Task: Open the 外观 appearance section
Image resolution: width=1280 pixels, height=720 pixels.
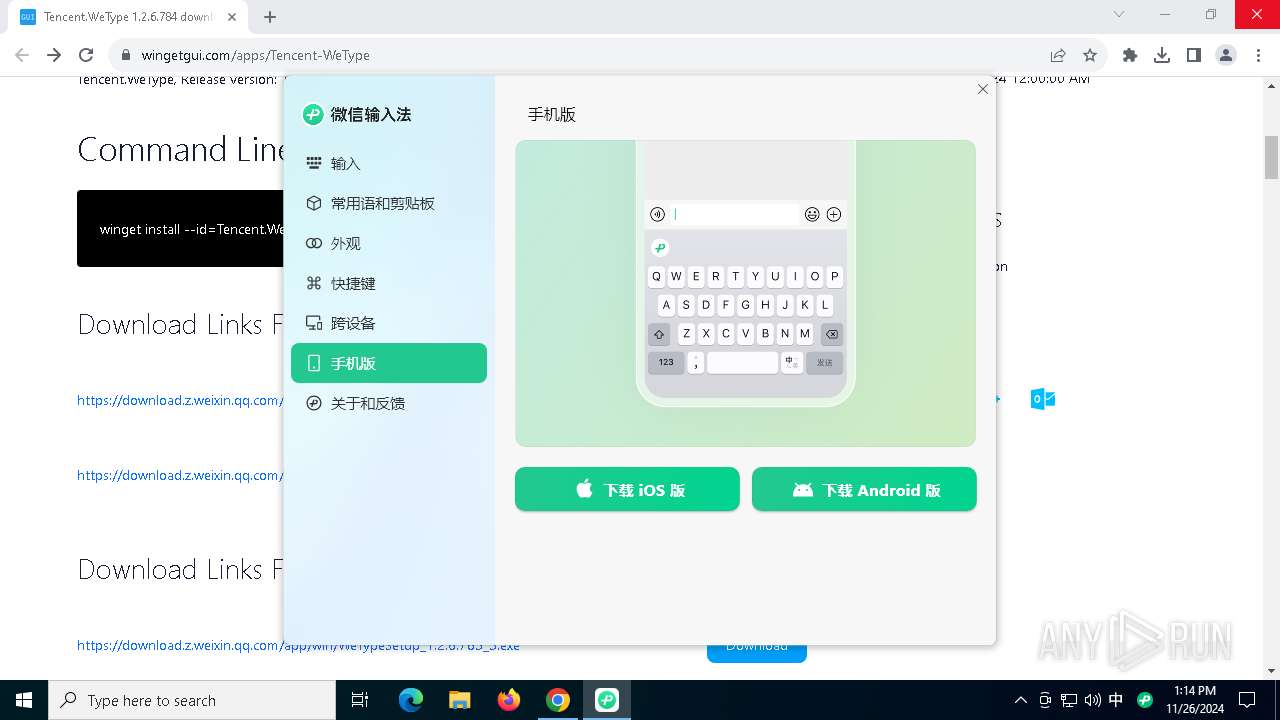Action: pos(388,243)
